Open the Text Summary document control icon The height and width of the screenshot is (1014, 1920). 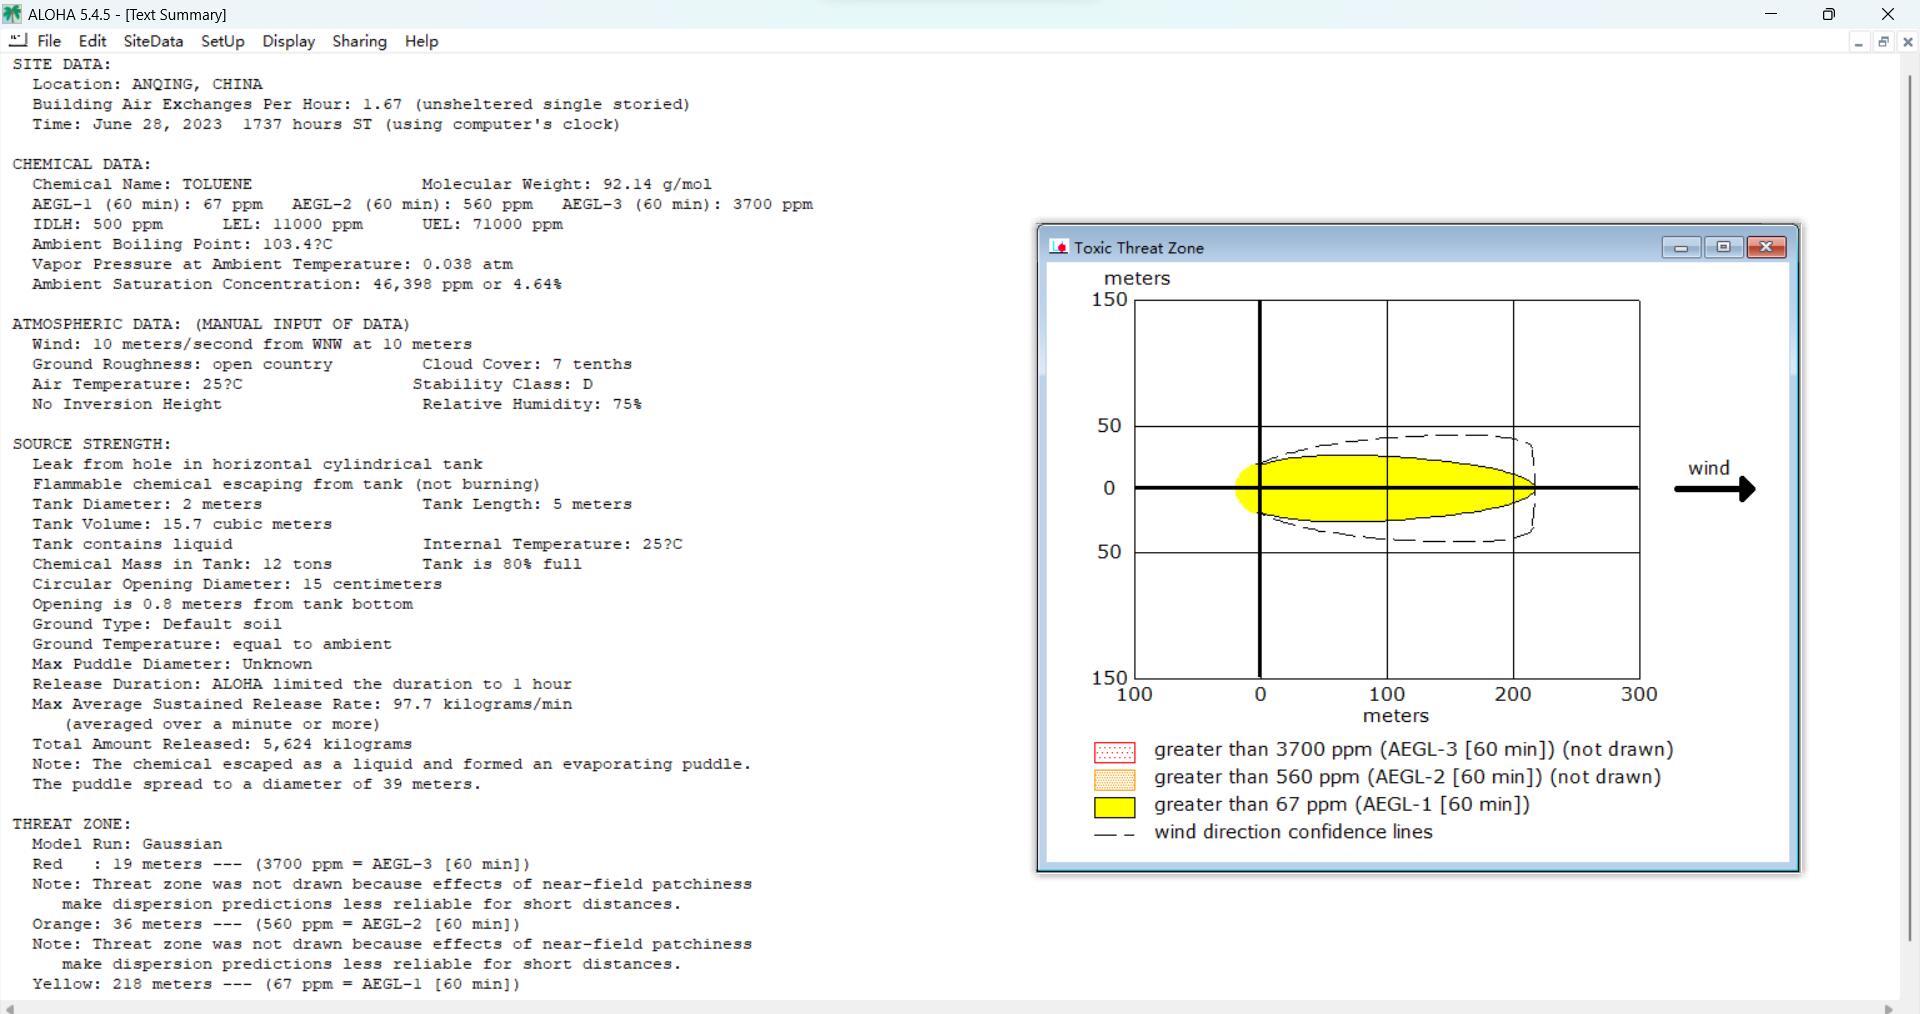coord(18,41)
